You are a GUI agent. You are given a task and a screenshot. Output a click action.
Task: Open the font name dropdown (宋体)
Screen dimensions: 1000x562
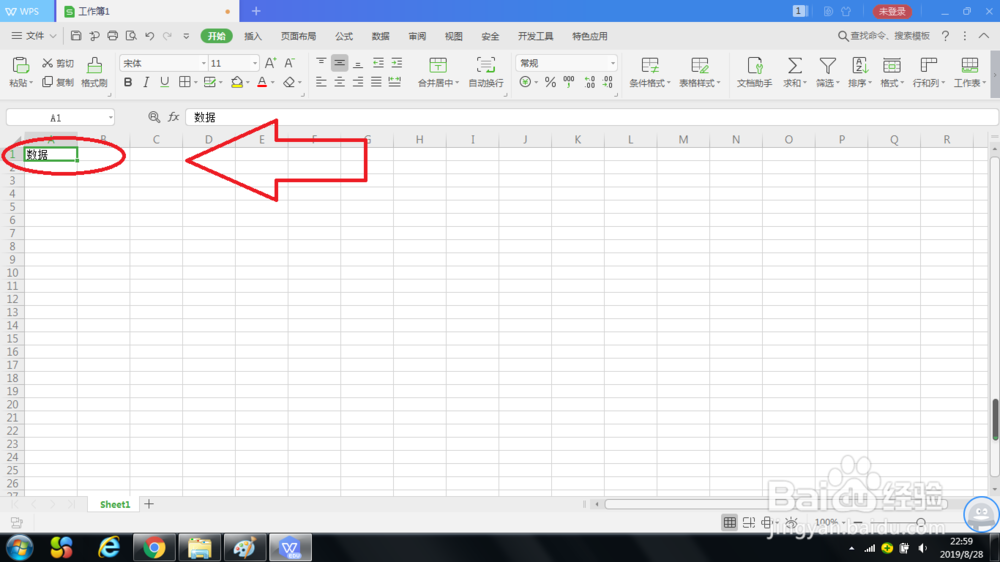203,63
